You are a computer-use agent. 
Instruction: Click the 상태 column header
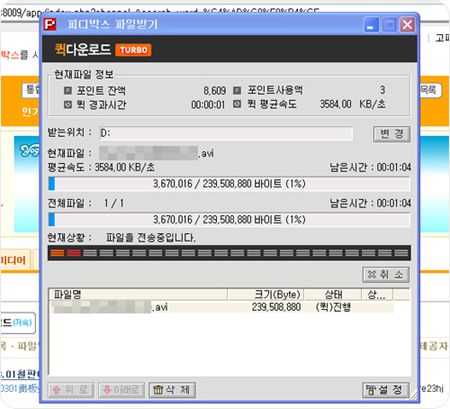pyautogui.click(x=333, y=294)
